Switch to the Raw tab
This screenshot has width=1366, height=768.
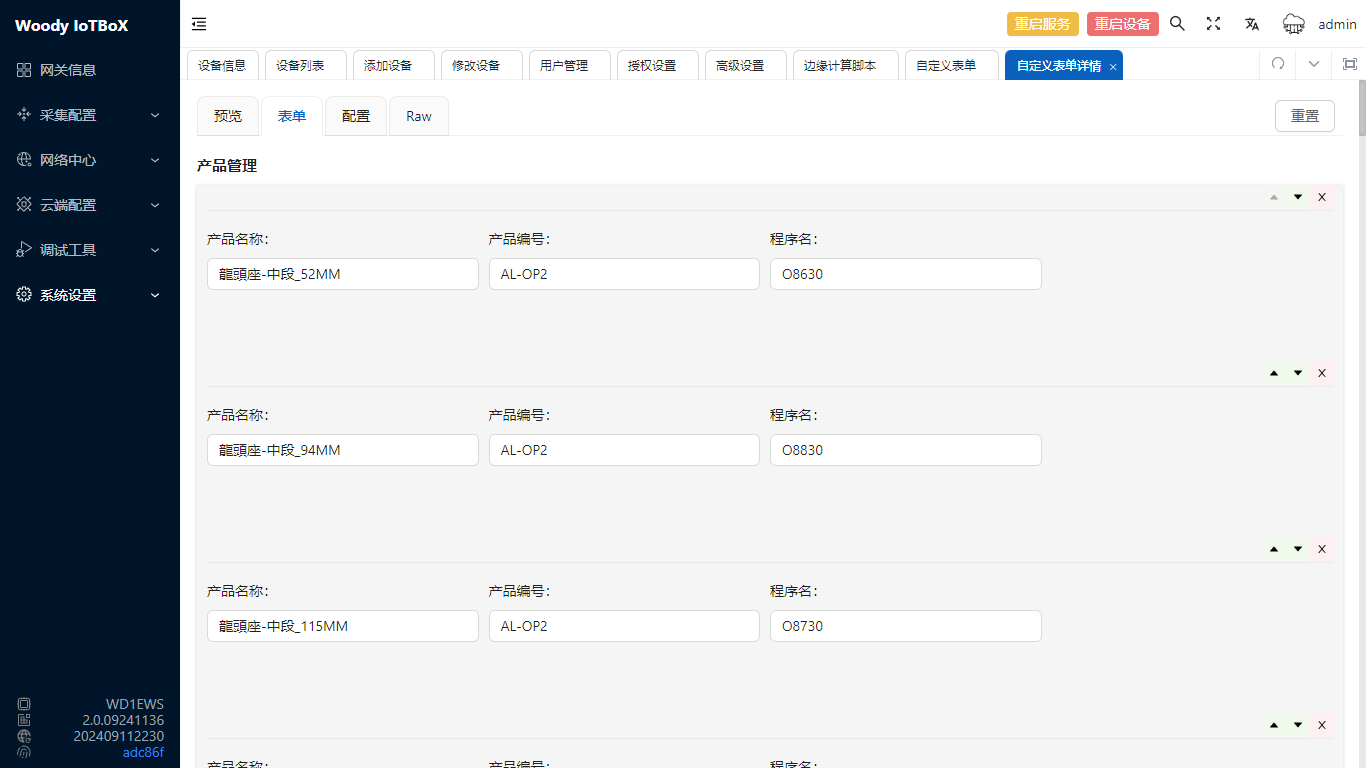pos(418,116)
